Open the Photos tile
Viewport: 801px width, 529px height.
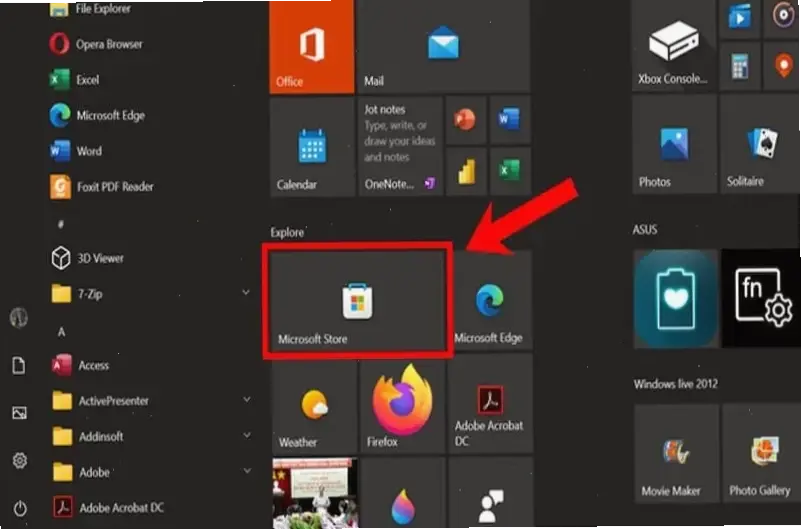[x=674, y=145]
